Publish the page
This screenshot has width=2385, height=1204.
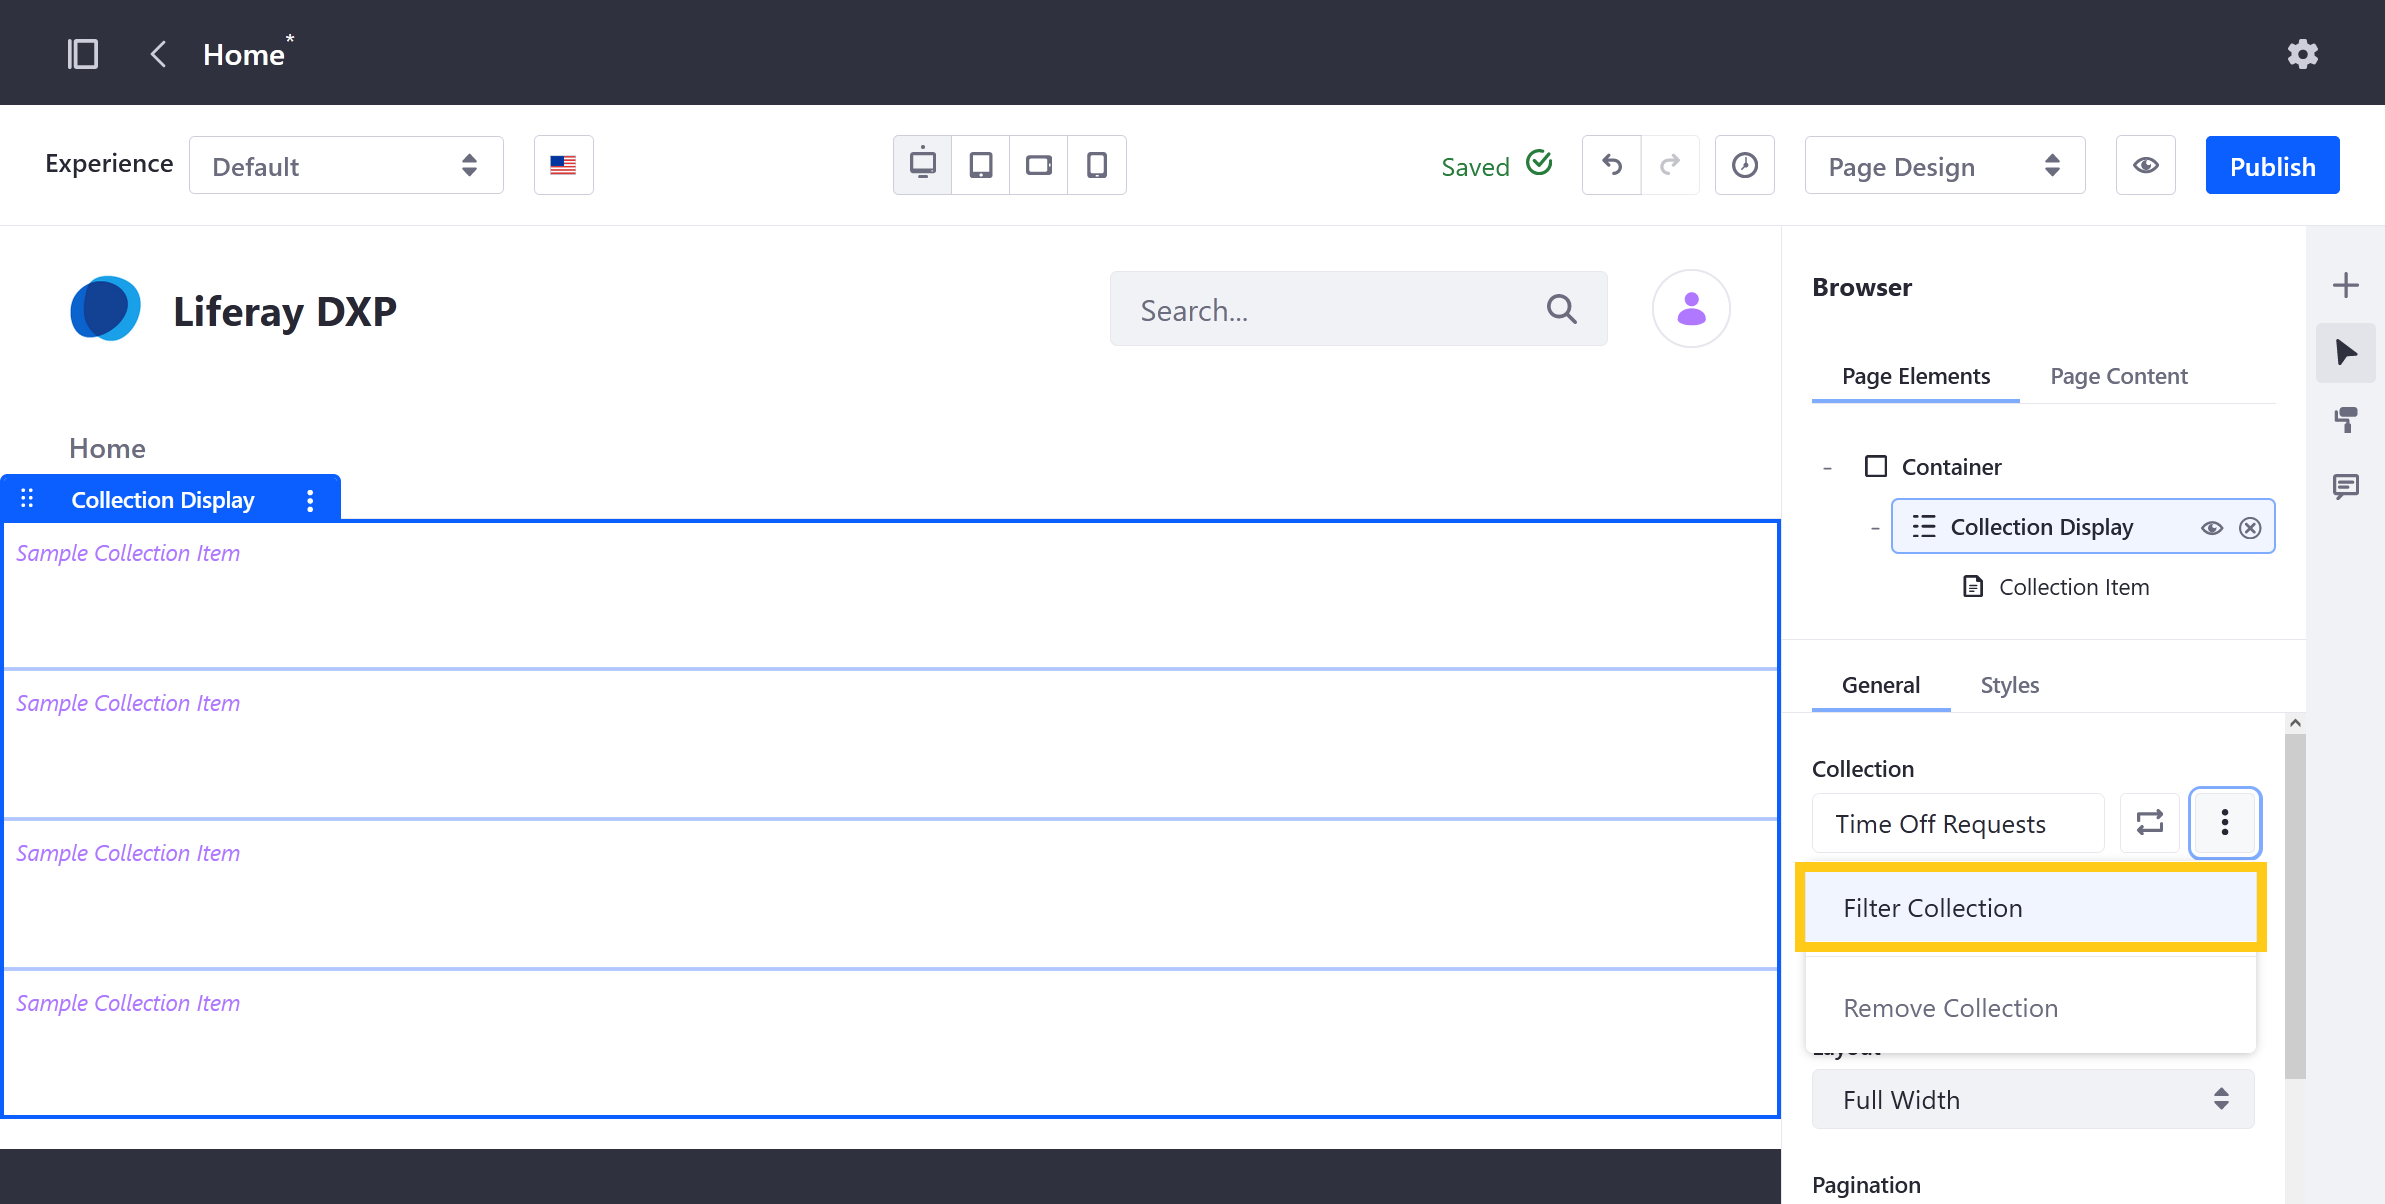click(x=2272, y=165)
